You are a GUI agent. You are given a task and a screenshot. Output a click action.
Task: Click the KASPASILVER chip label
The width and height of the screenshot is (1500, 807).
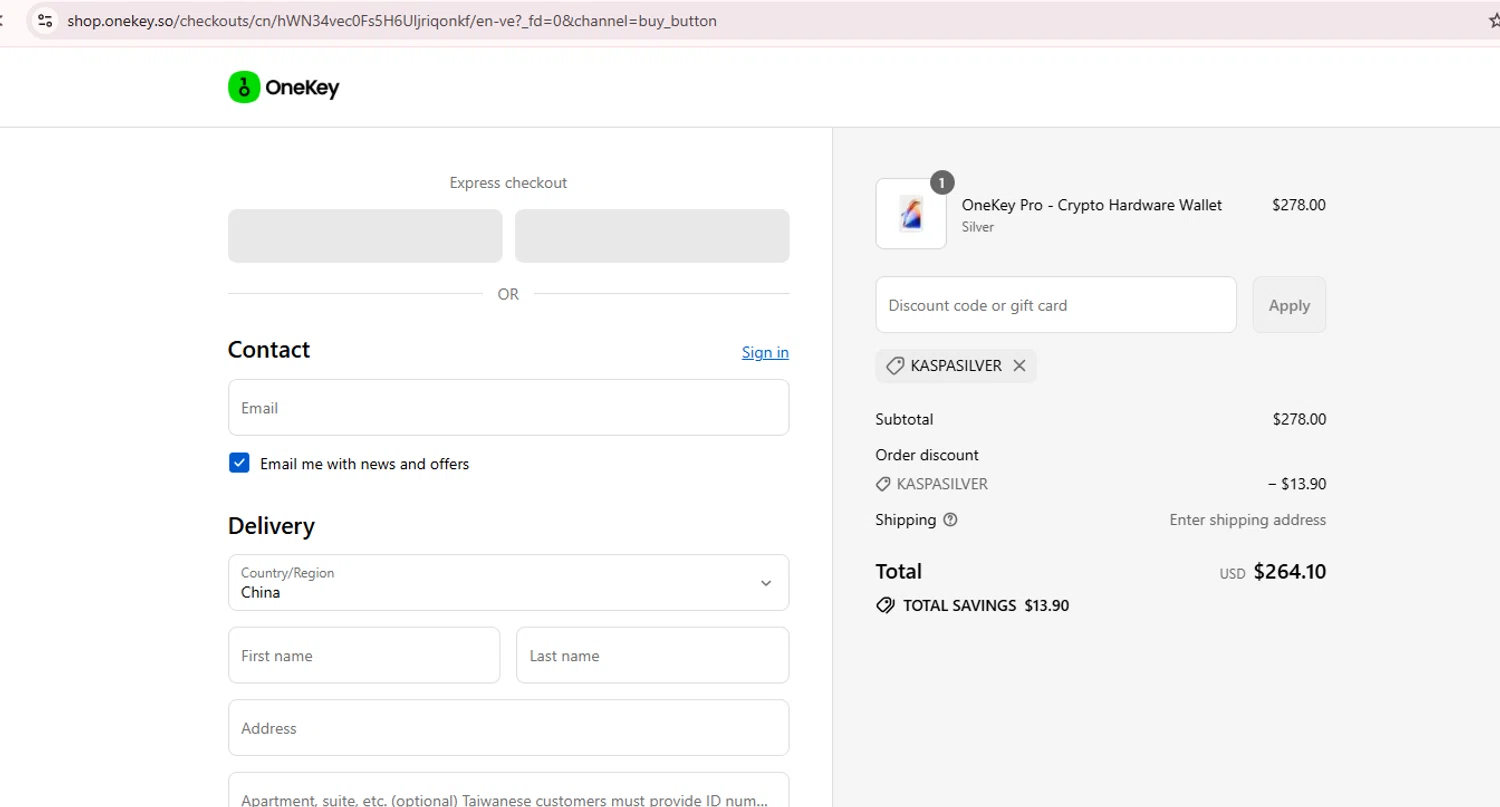956,366
